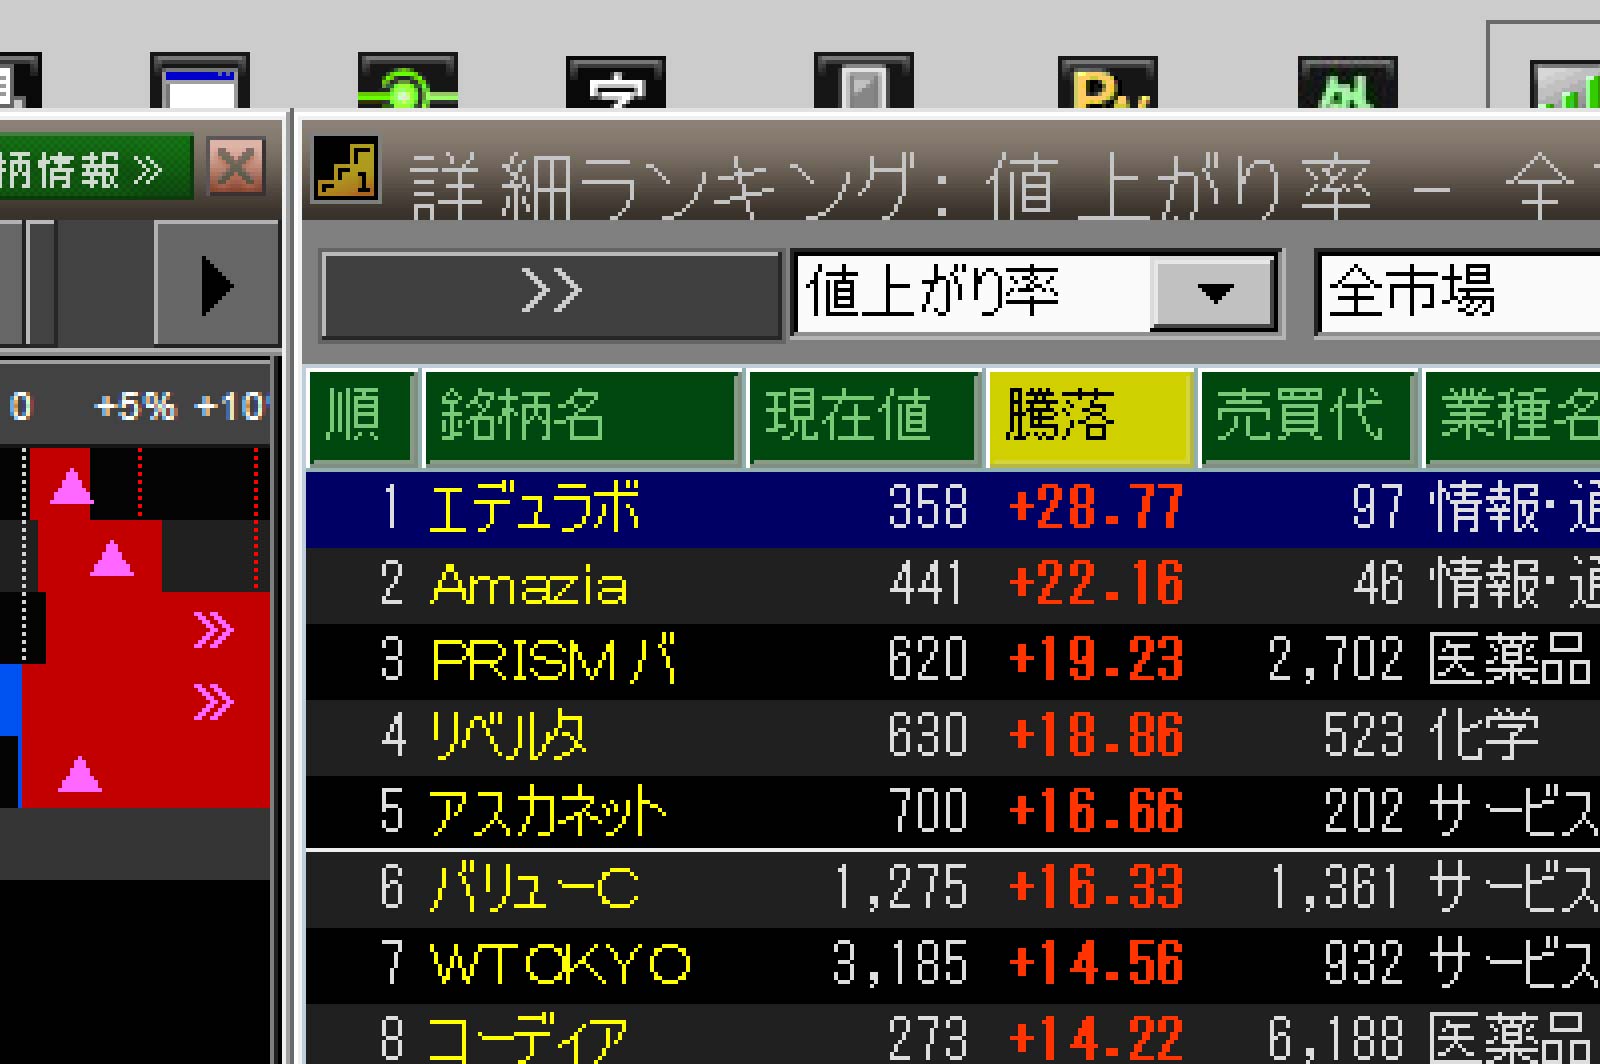Click the green chart toolbar icon
The height and width of the screenshot is (1064, 1600).
point(1347,82)
